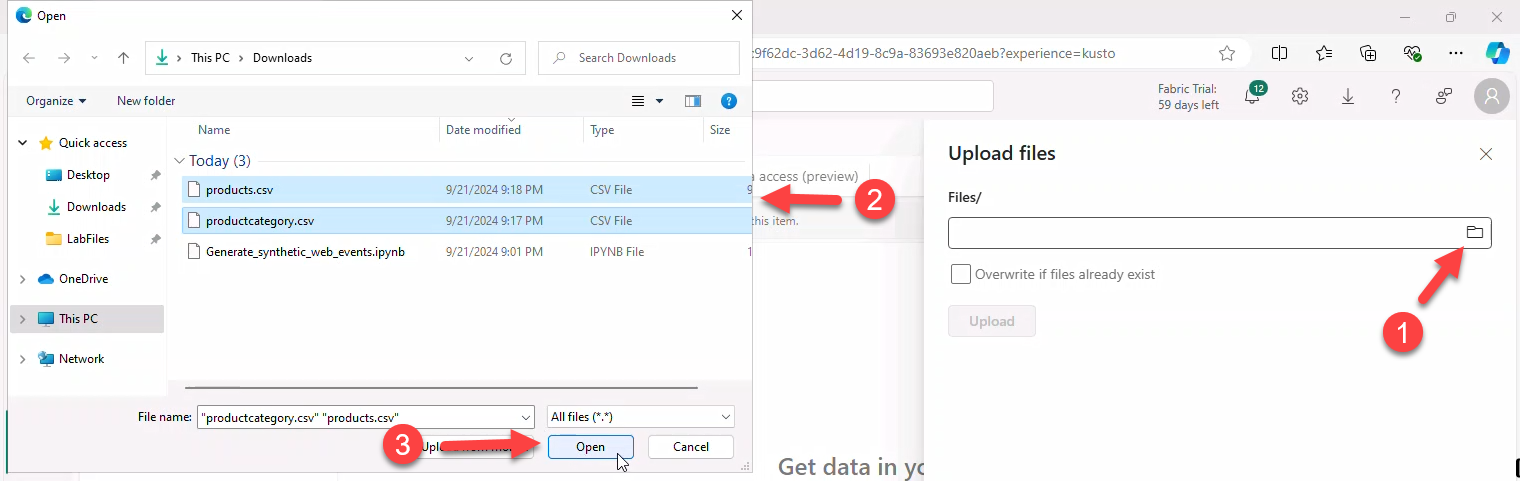This screenshot has width=1520, height=481.
Task: Select Downloads in Quick access sidebar
Action: pyautogui.click(x=96, y=207)
